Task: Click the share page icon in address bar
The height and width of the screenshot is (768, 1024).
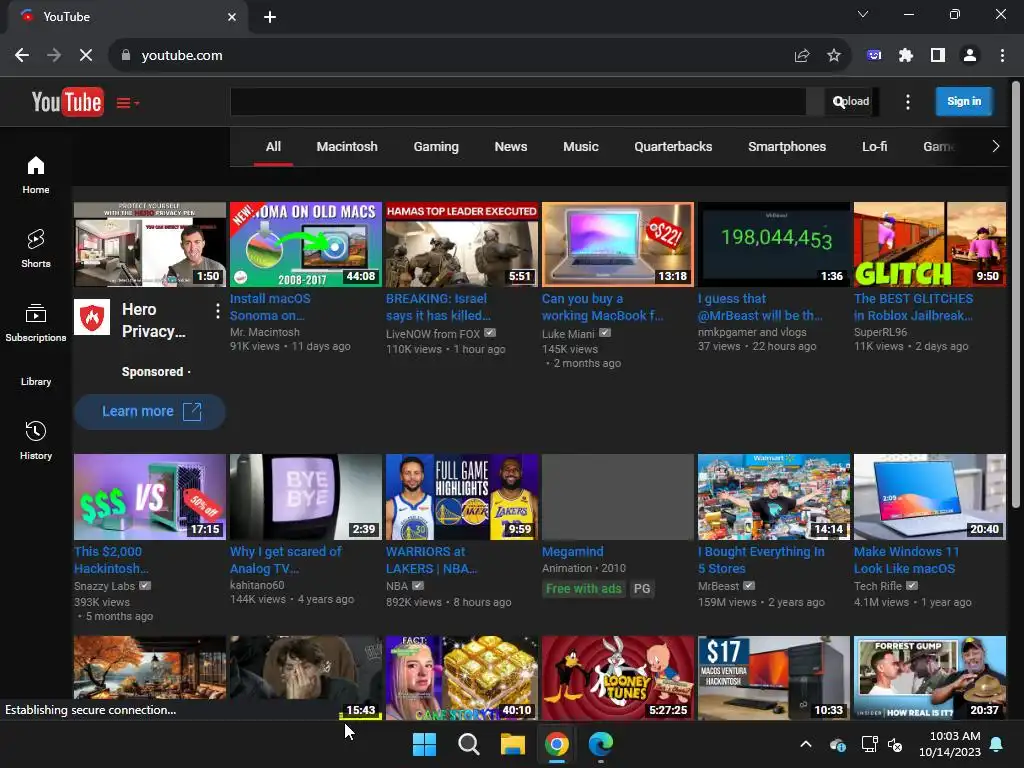Action: pos(802,56)
